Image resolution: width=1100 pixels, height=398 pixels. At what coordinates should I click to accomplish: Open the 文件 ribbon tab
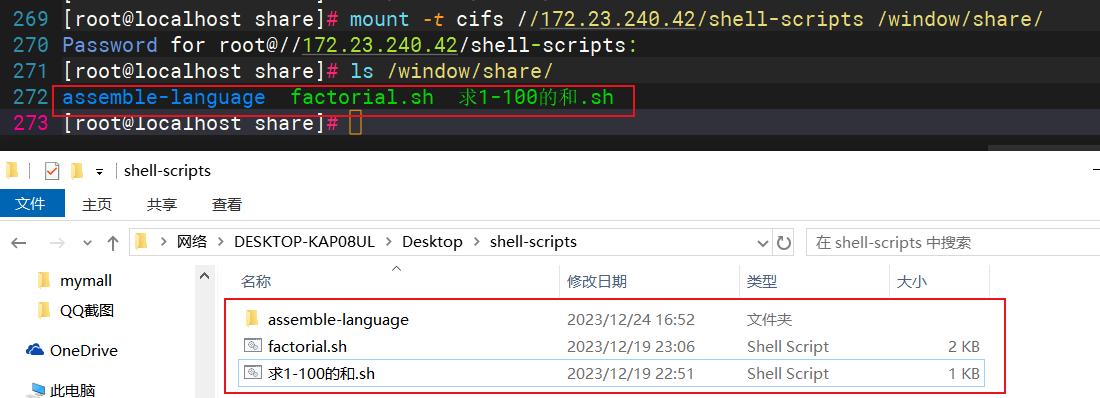[30, 204]
